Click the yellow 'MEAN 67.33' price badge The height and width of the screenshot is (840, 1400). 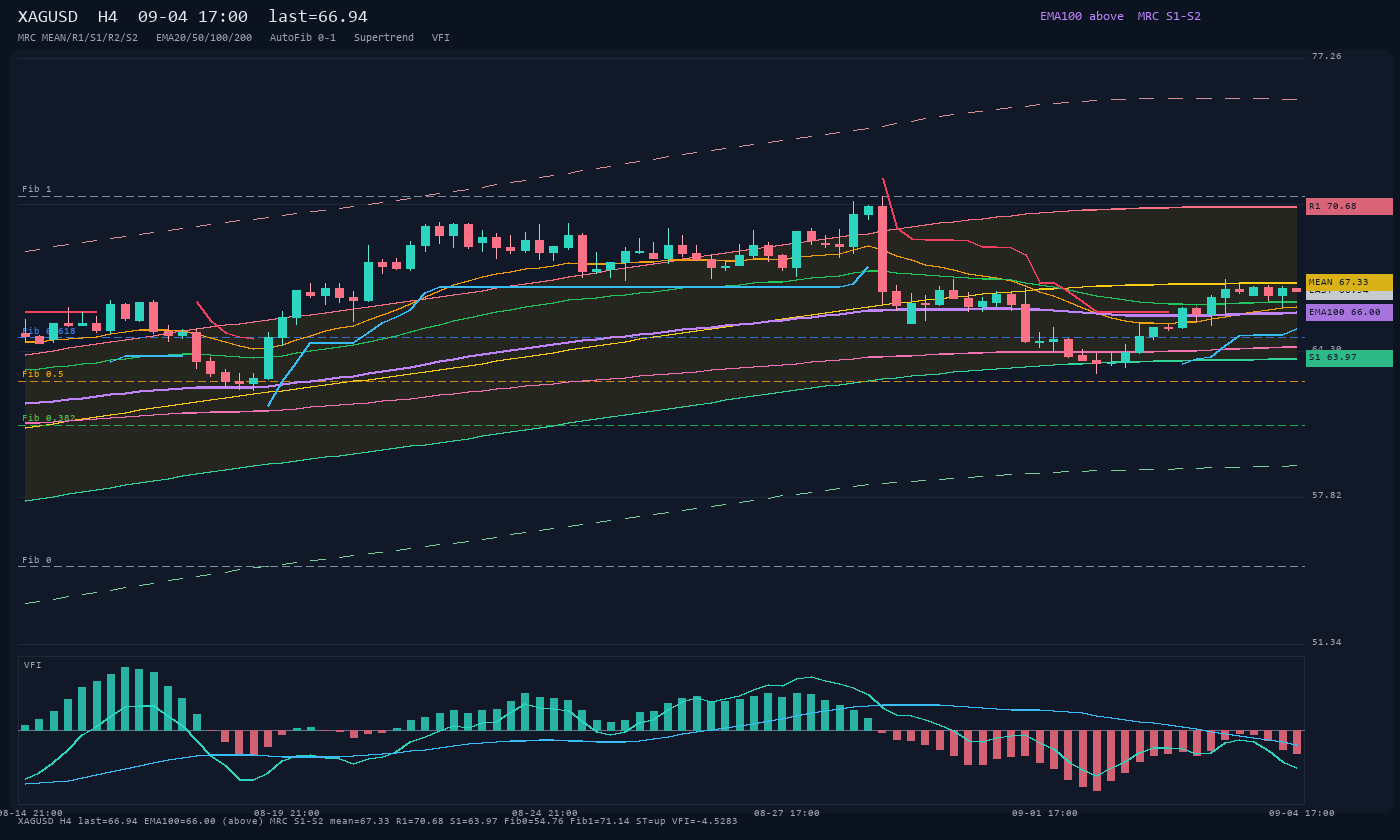(x=1349, y=282)
